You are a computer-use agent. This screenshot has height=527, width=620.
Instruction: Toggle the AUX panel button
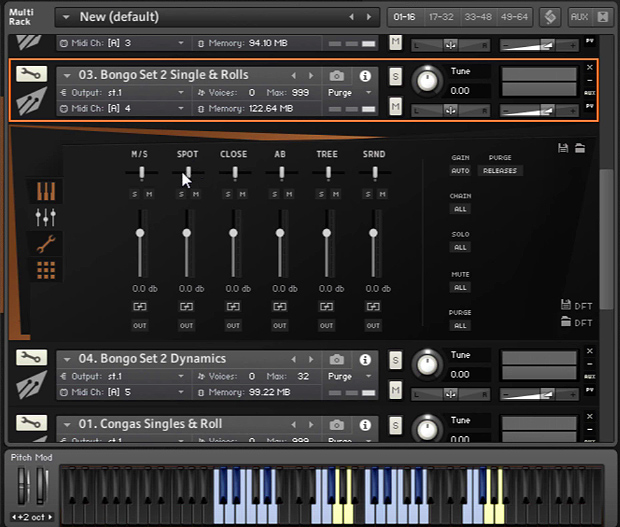click(x=579, y=17)
